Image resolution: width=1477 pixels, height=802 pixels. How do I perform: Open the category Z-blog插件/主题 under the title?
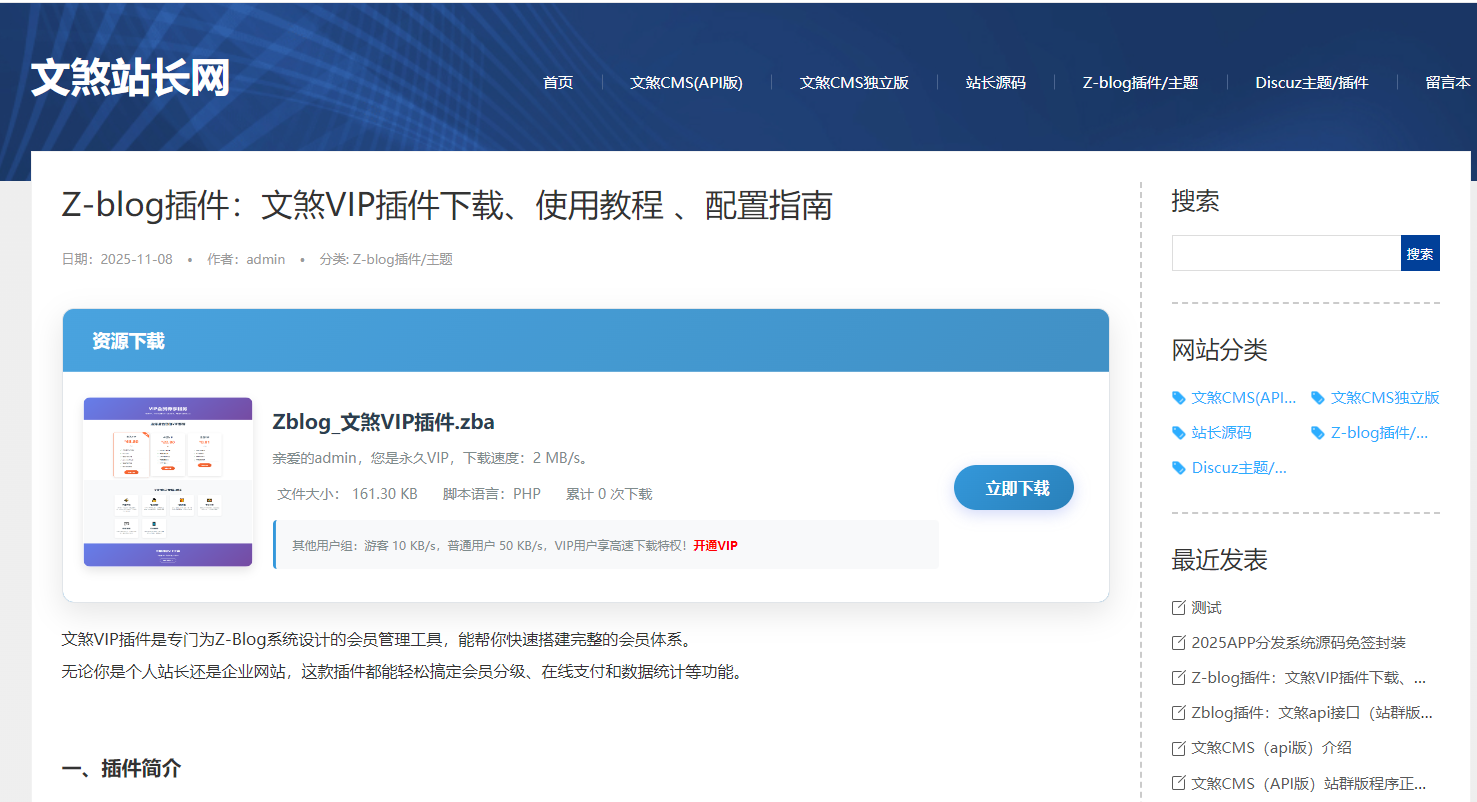(x=403, y=259)
